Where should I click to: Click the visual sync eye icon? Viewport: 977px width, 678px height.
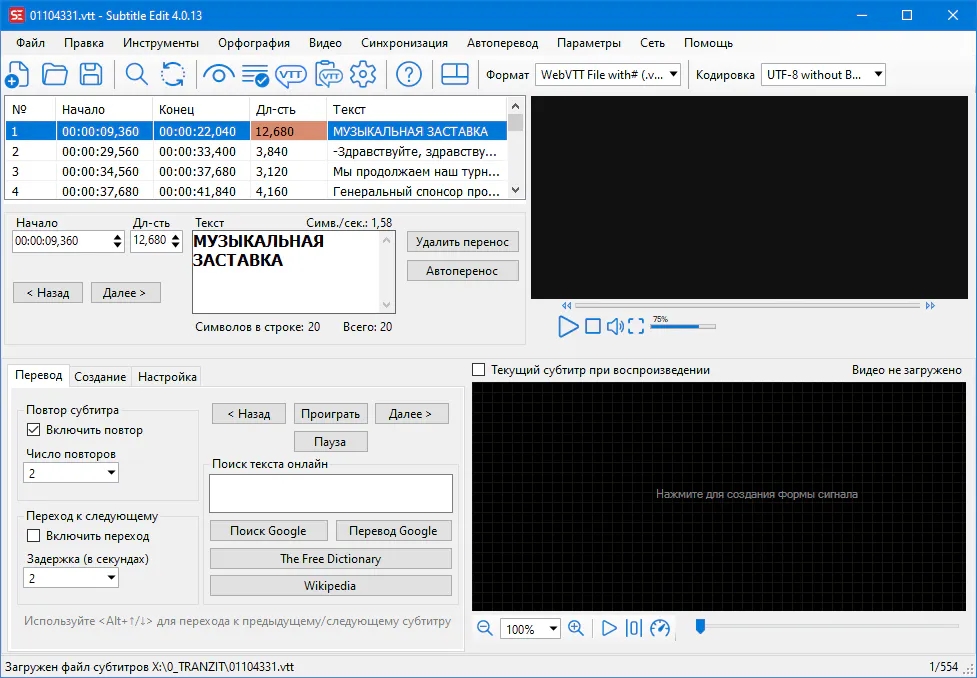coord(218,74)
